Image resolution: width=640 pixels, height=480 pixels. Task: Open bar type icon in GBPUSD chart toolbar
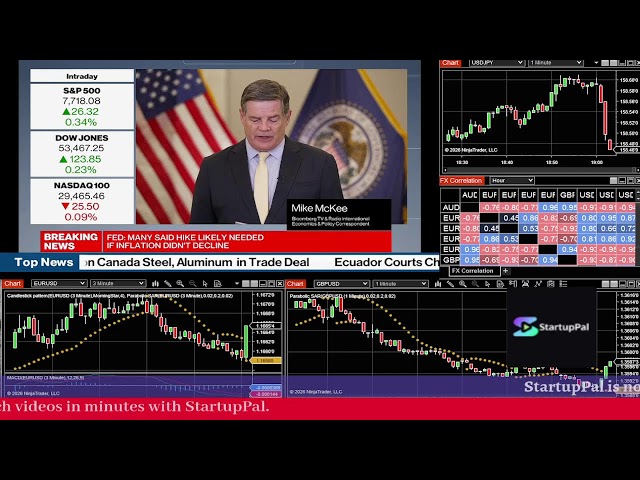click(438, 284)
